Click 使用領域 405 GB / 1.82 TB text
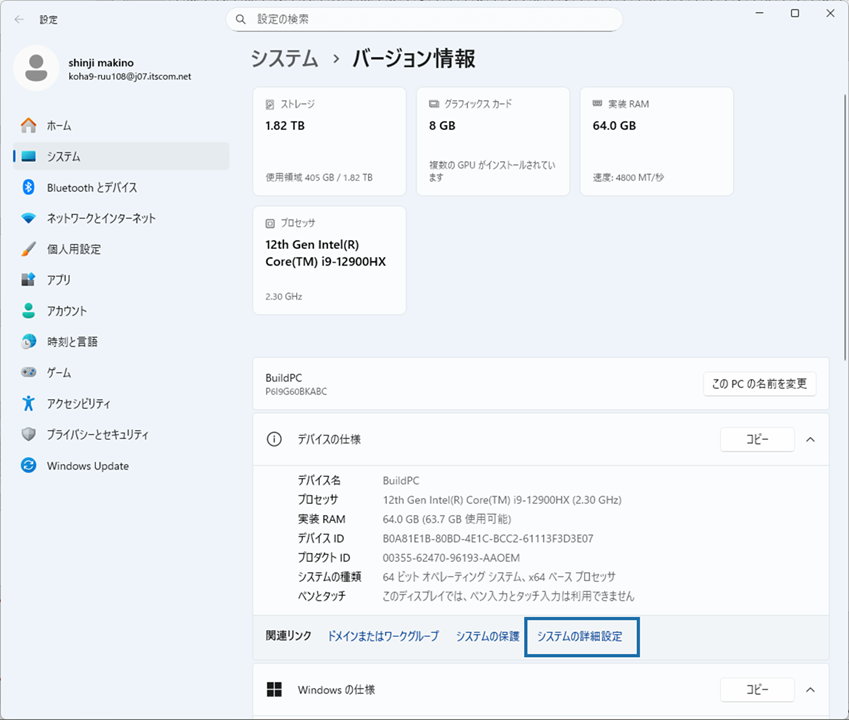The width and height of the screenshot is (849, 720). click(319, 178)
